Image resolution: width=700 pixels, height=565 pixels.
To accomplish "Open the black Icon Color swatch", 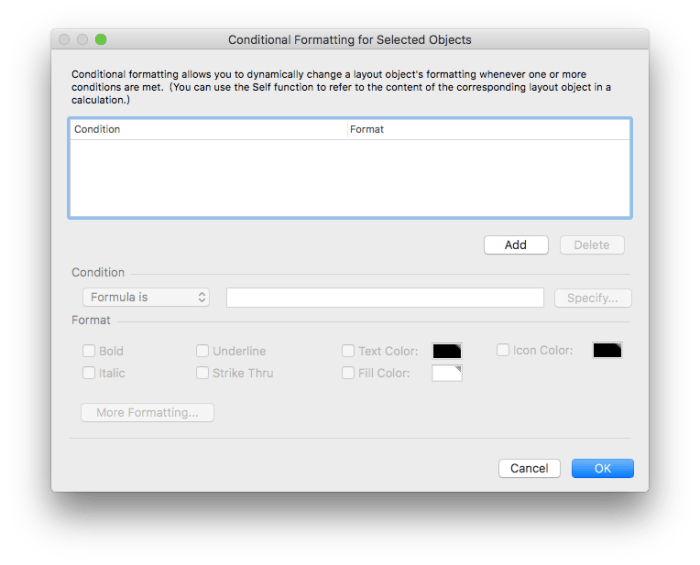I will coord(607,350).
